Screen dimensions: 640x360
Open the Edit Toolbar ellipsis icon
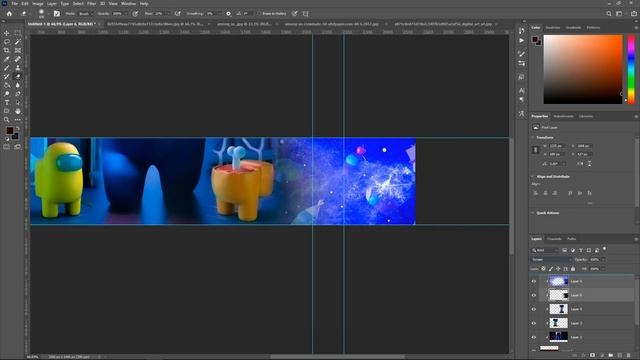(x=18, y=120)
